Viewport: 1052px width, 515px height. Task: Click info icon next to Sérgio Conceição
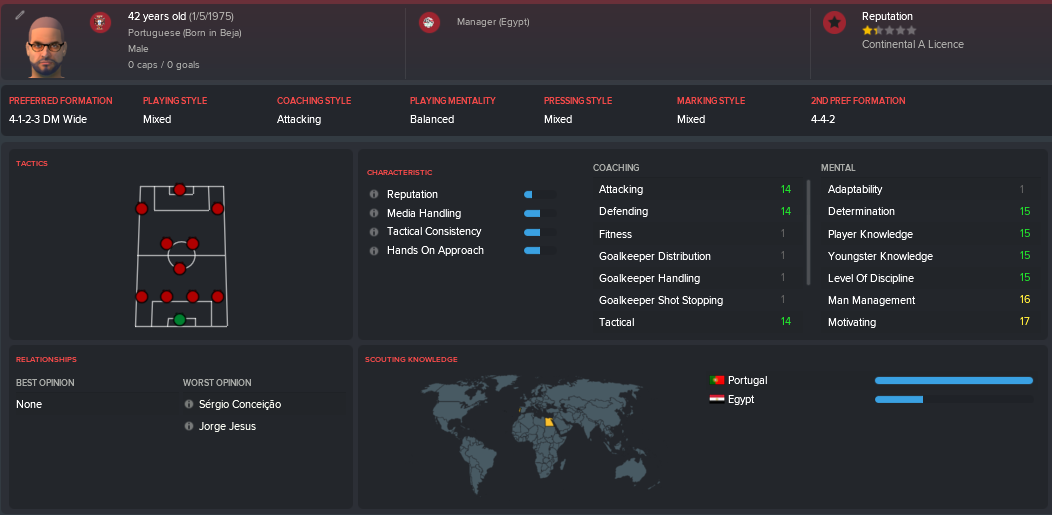189,404
